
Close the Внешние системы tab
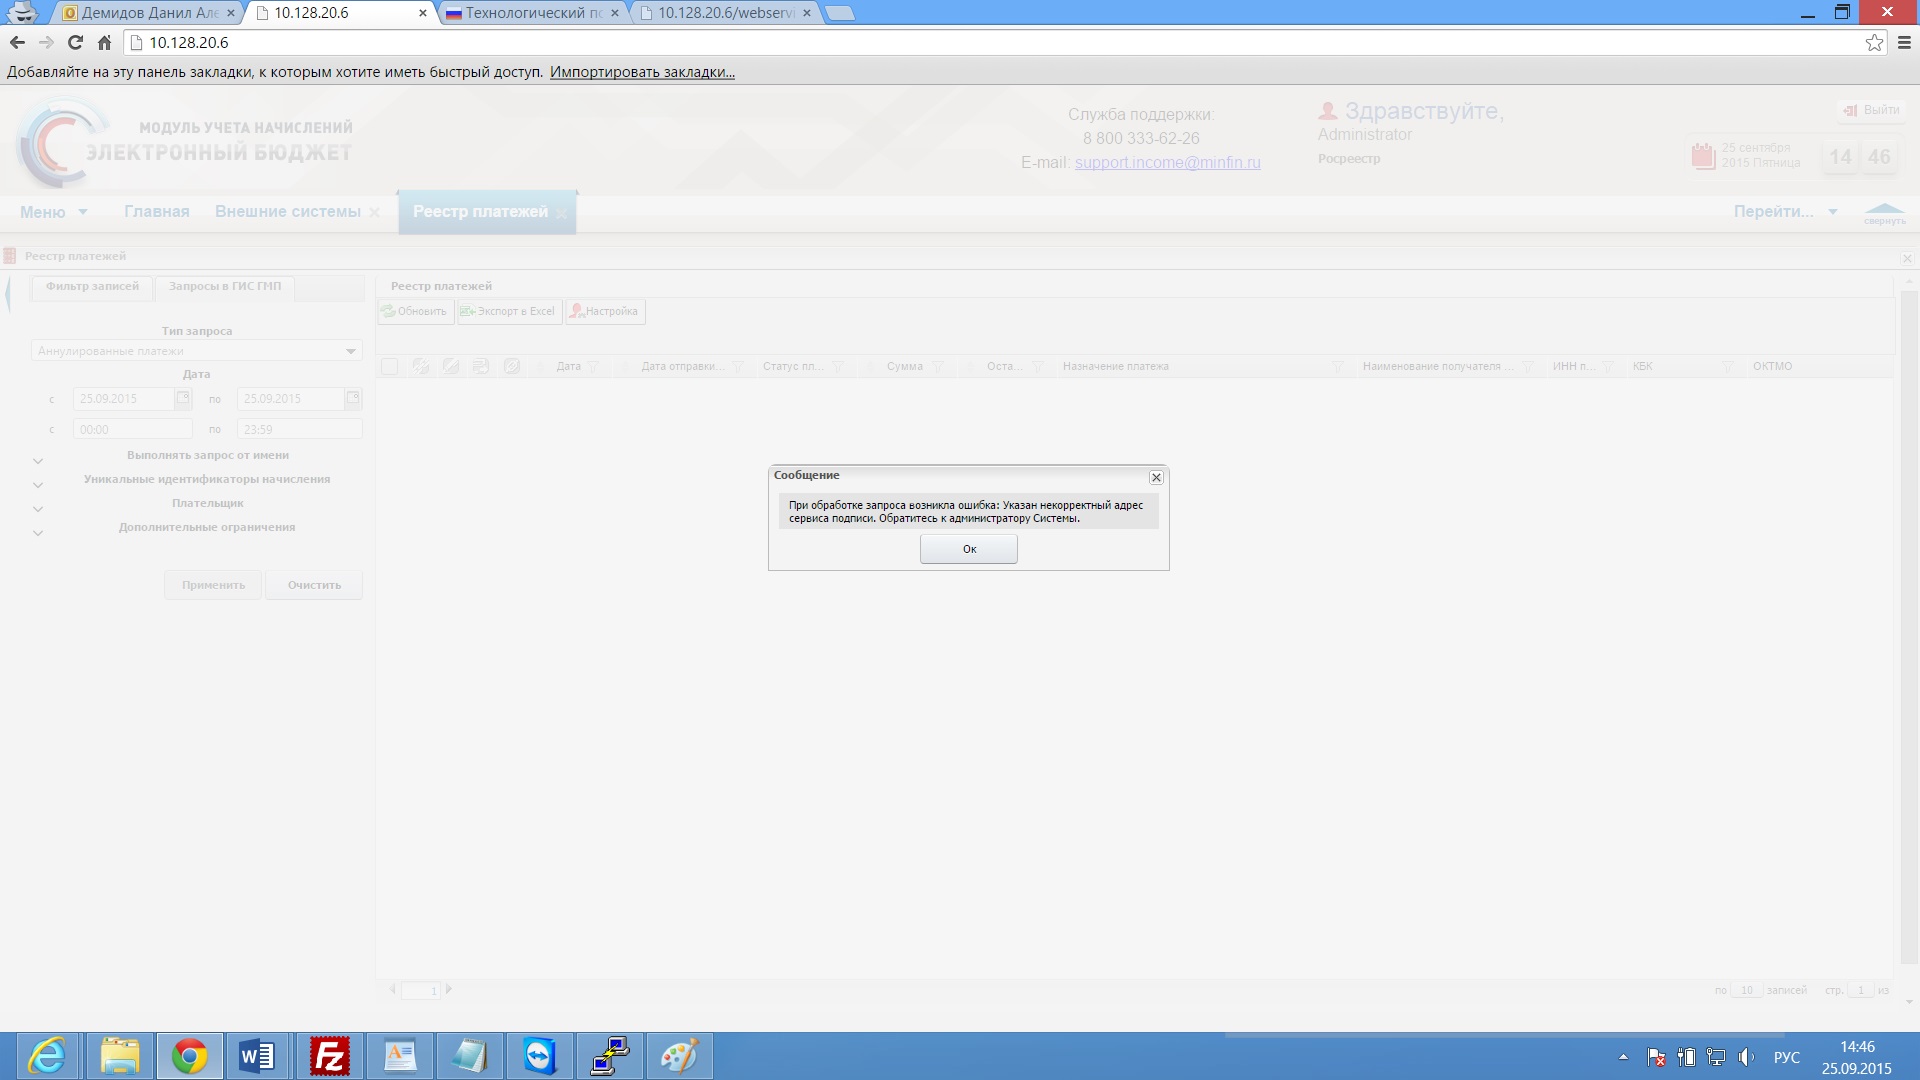(374, 213)
